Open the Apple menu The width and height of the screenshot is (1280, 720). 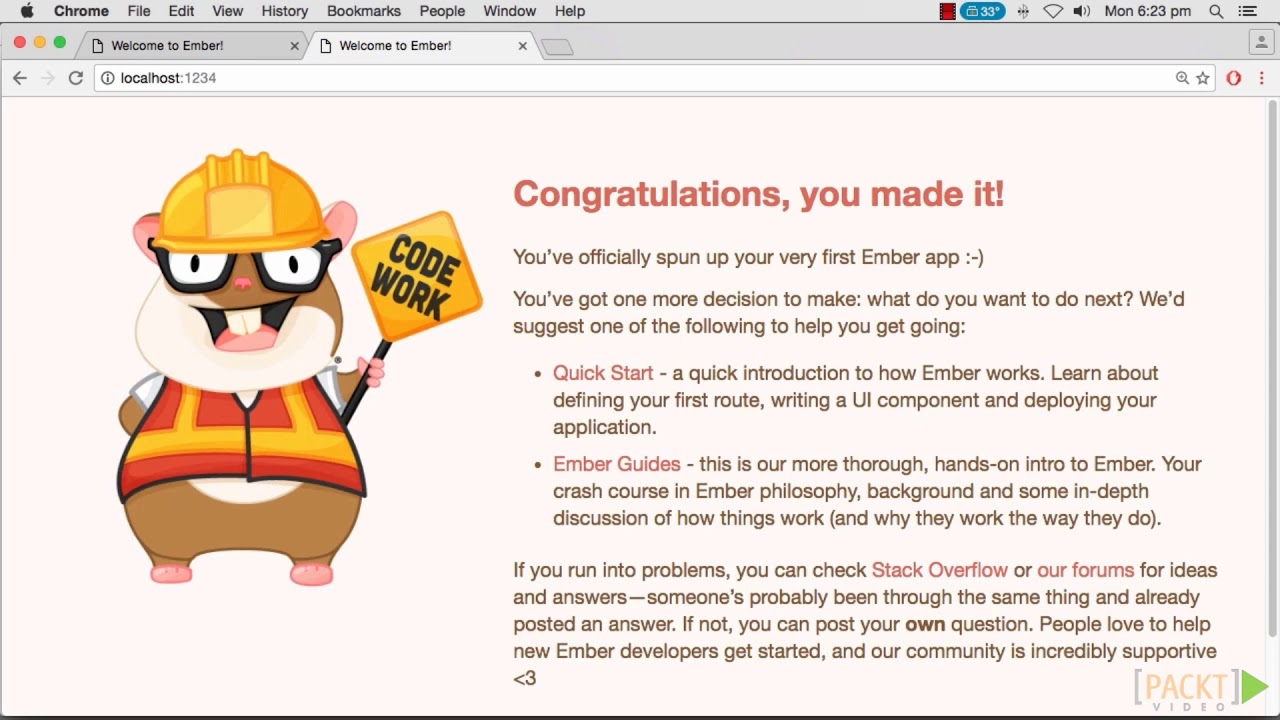click(27, 11)
